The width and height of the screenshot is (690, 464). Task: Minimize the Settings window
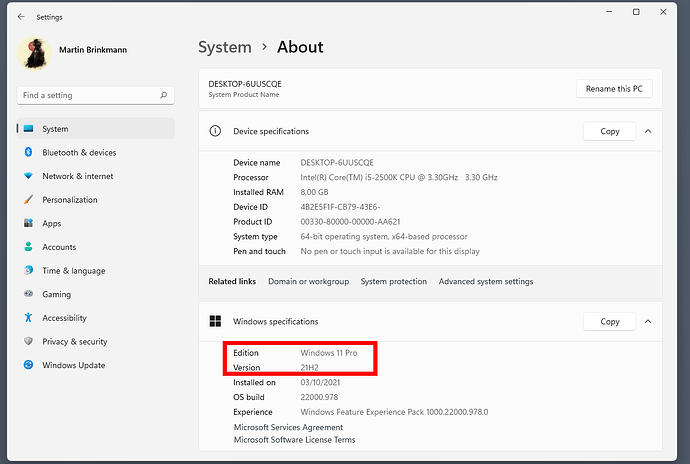point(609,12)
